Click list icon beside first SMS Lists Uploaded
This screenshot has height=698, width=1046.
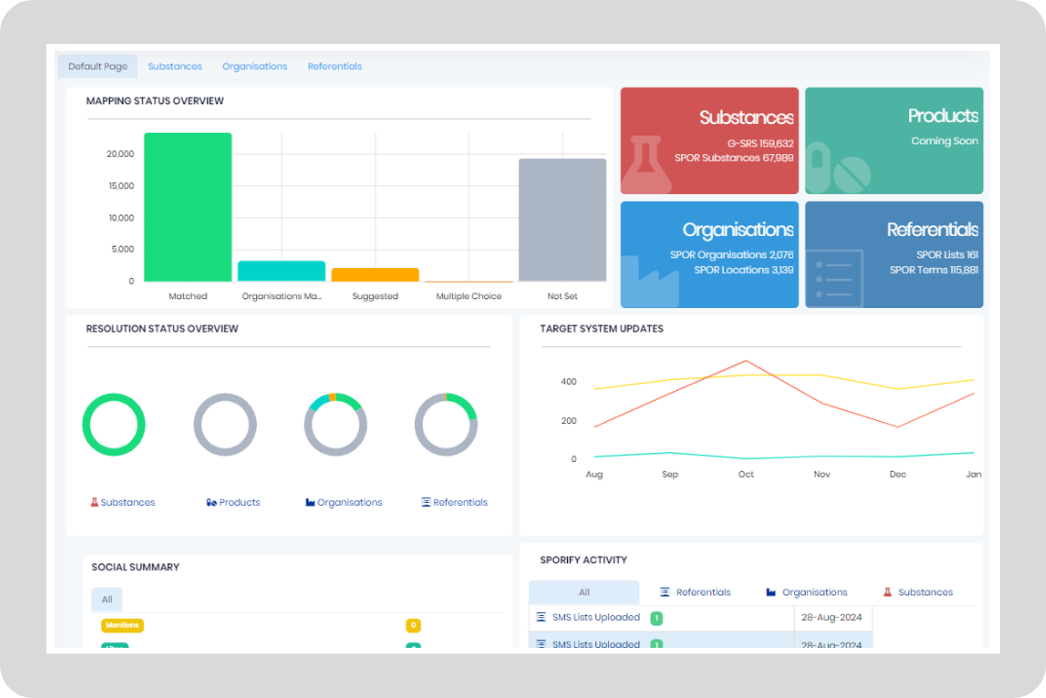(x=541, y=617)
